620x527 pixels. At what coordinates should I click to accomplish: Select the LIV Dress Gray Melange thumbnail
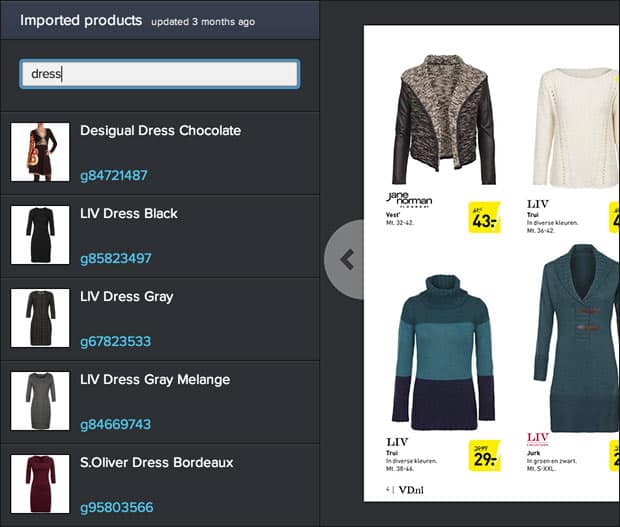[x=40, y=401]
